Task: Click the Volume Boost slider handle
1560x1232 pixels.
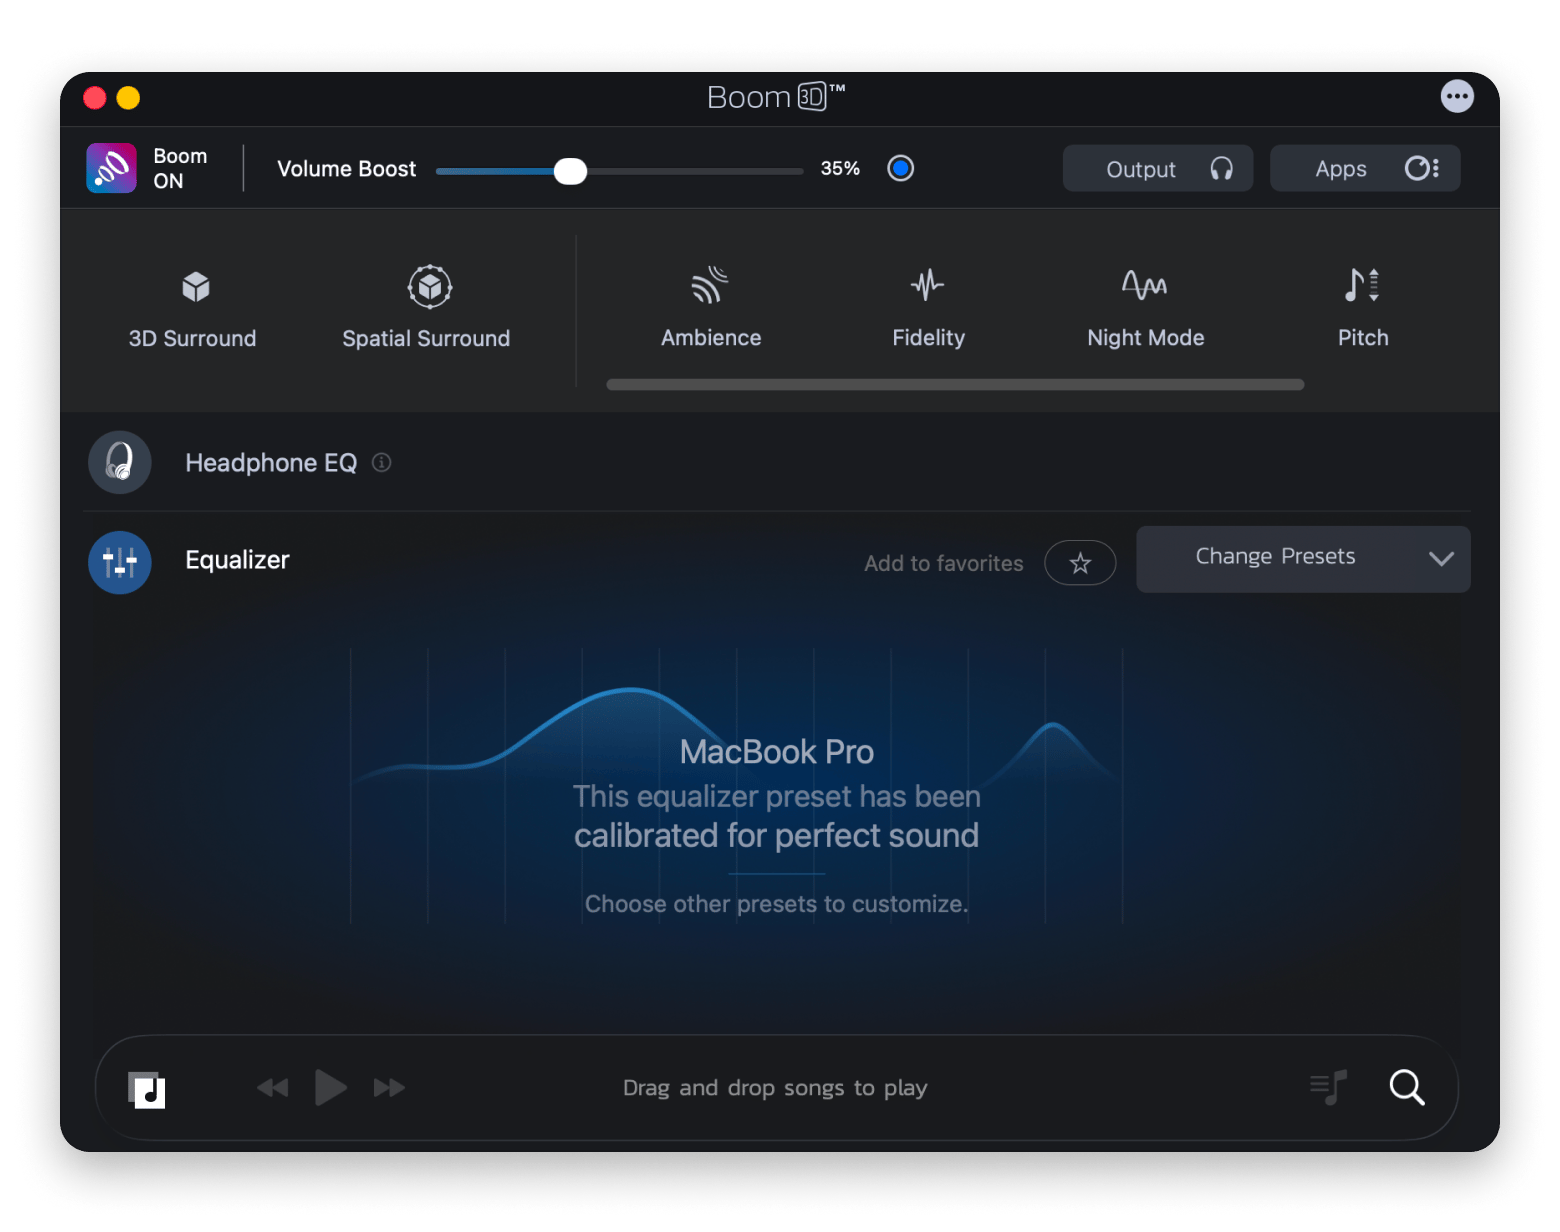Action: tap(570, 171)
